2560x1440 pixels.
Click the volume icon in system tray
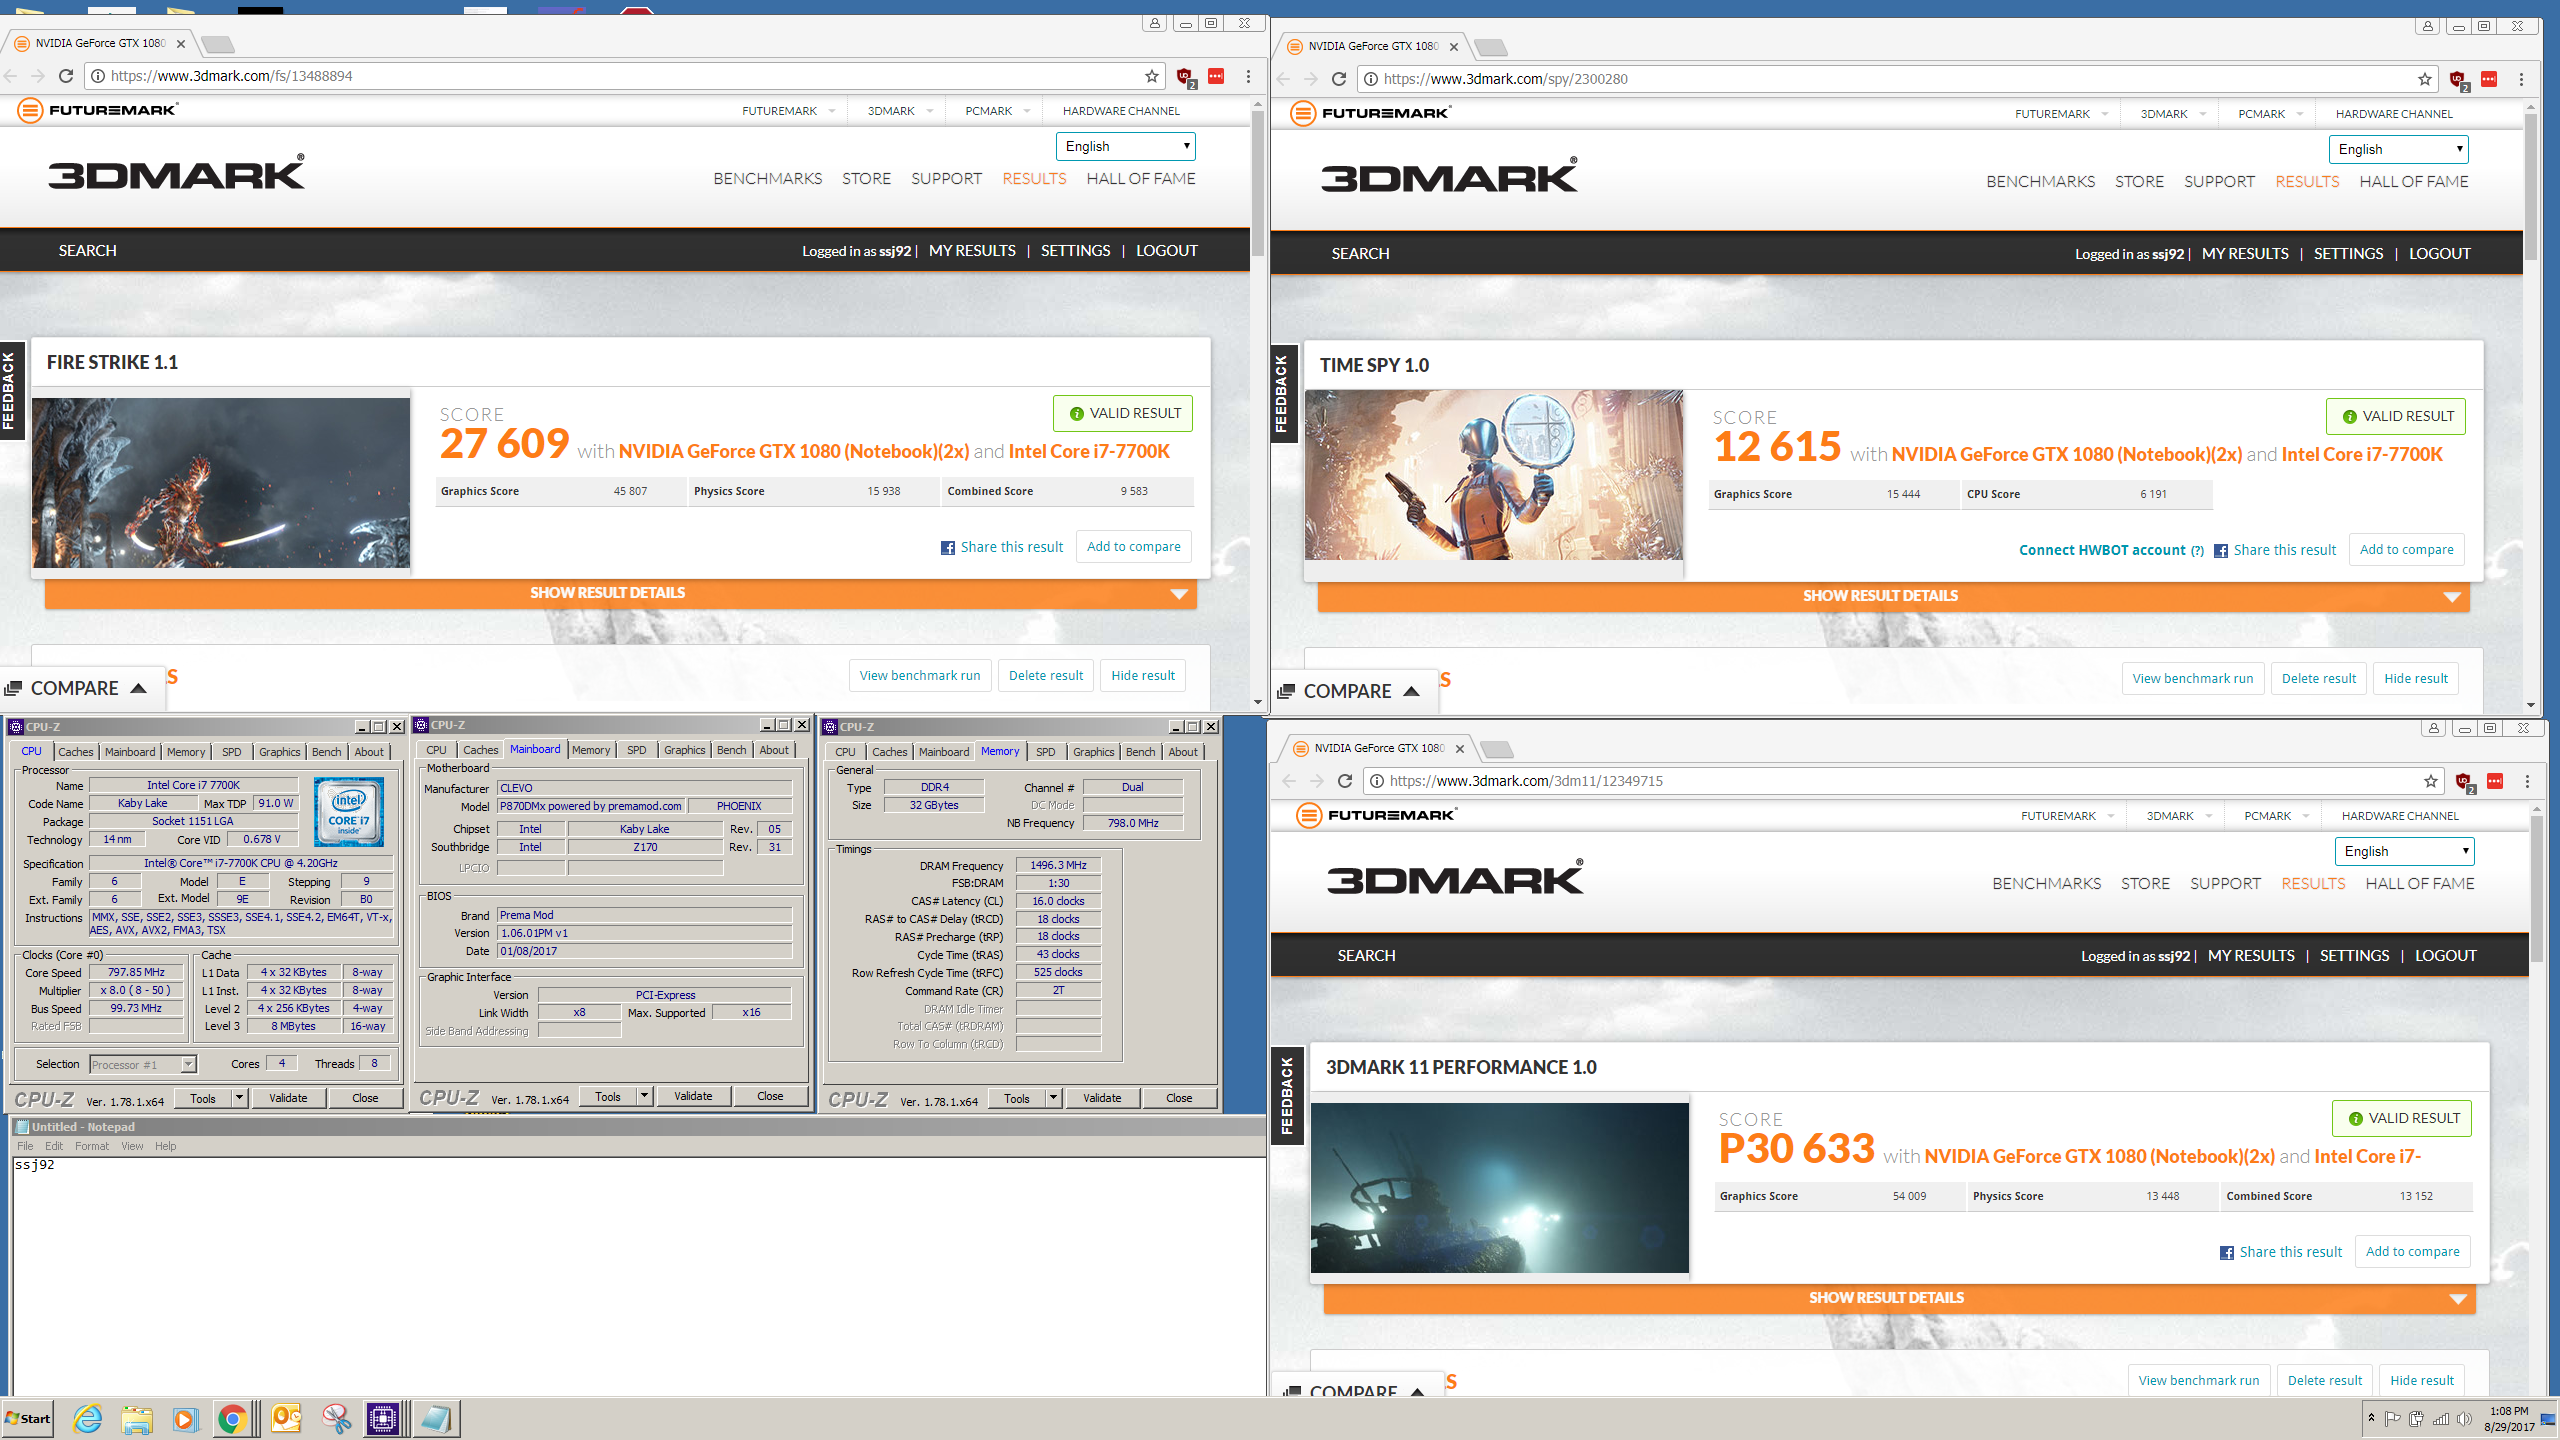(x=2464, y=1419)
